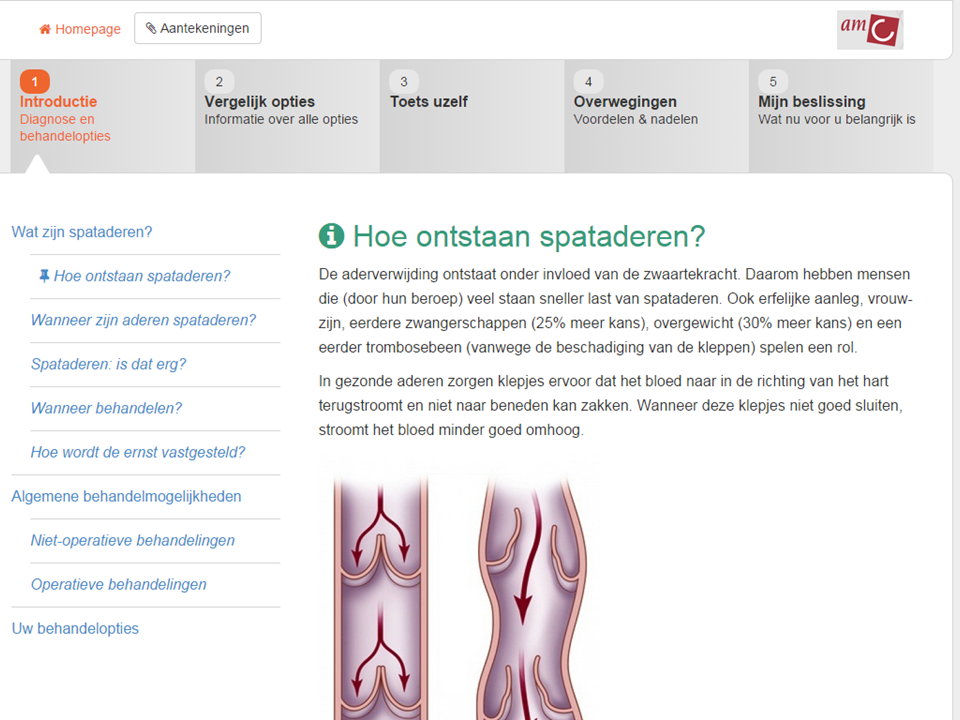Open Algemene behandelmogelijkheden section

tap(126, 496)
